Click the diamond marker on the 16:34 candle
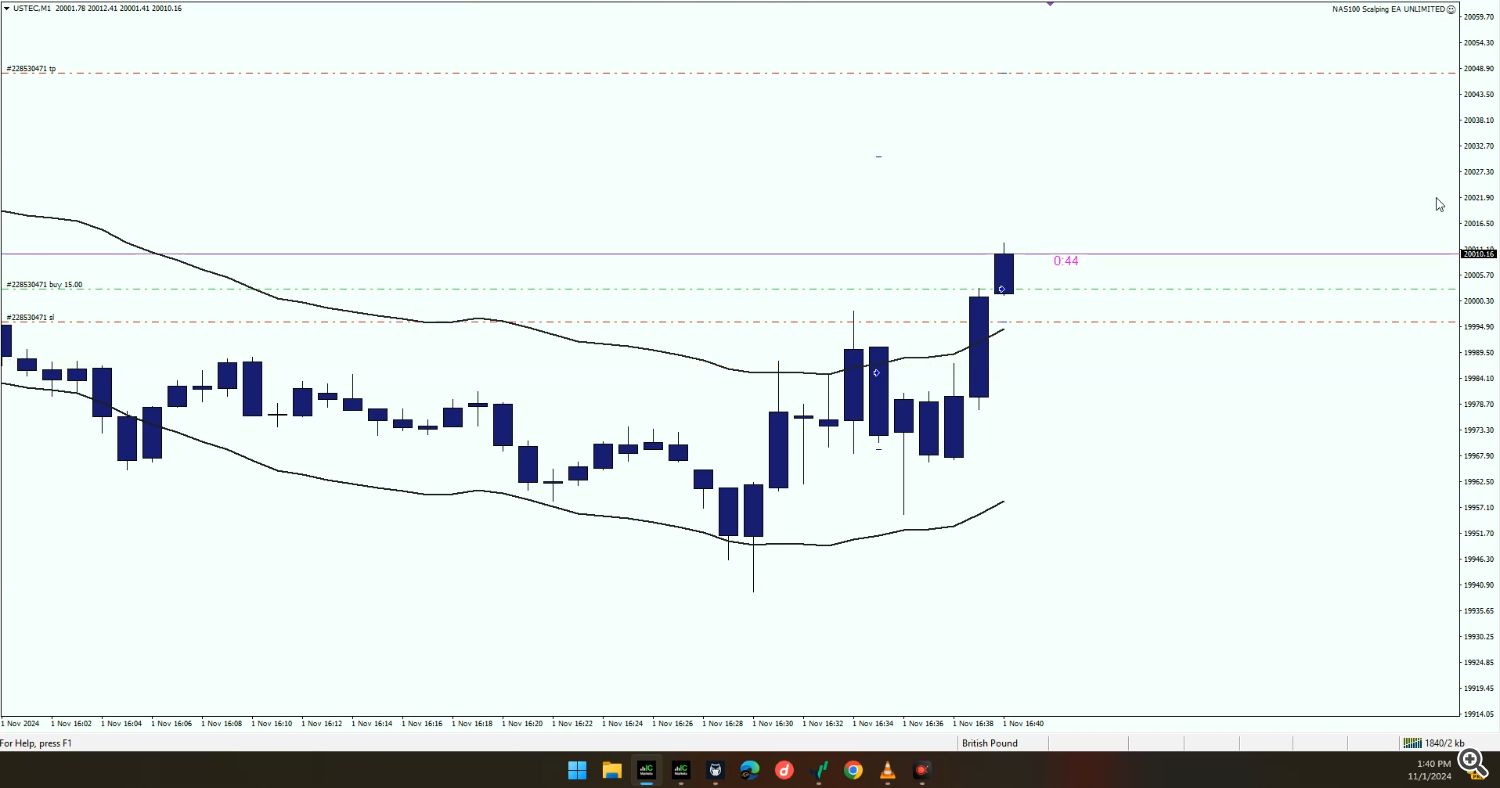 876,373
